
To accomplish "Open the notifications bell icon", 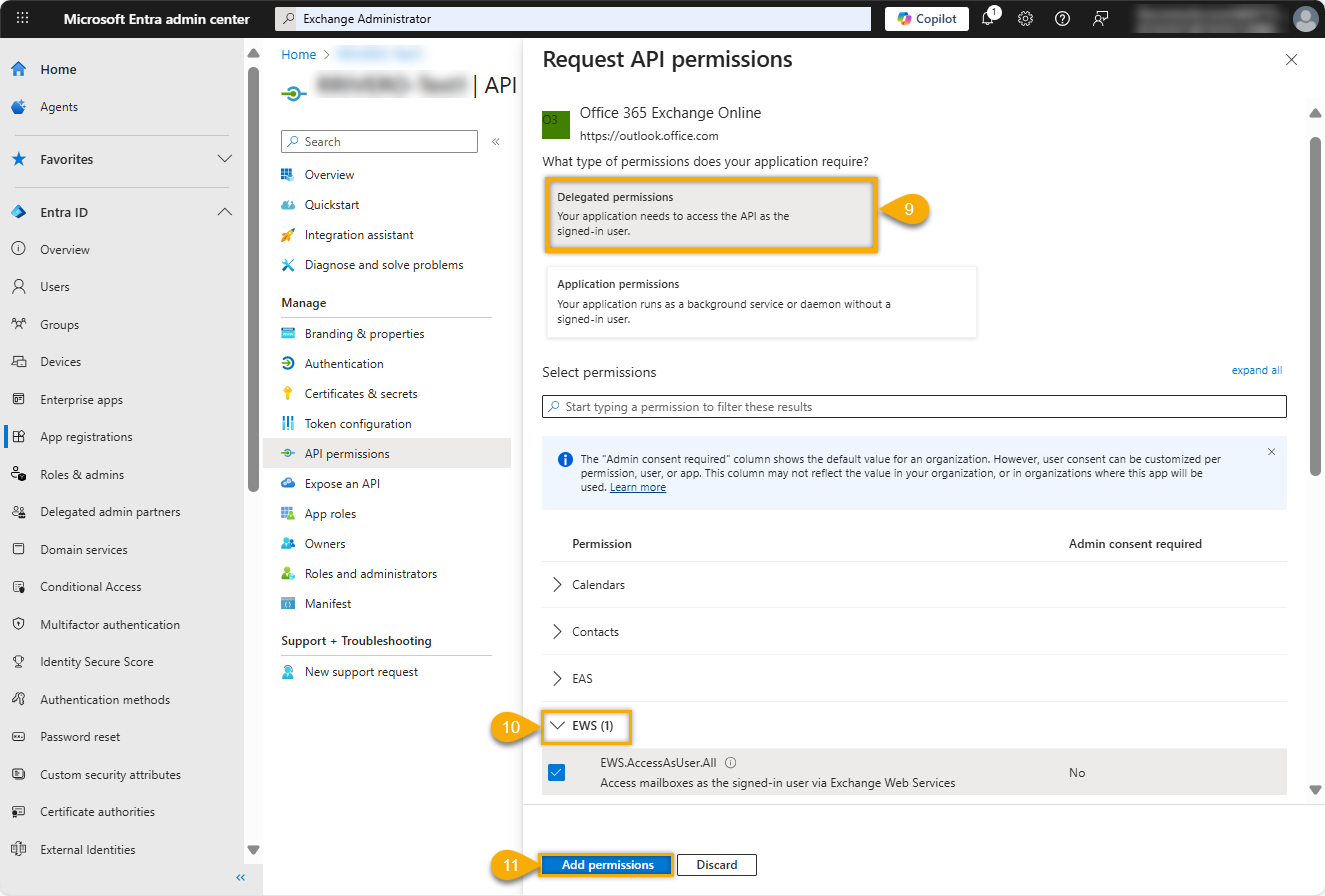I will (988, 19).
